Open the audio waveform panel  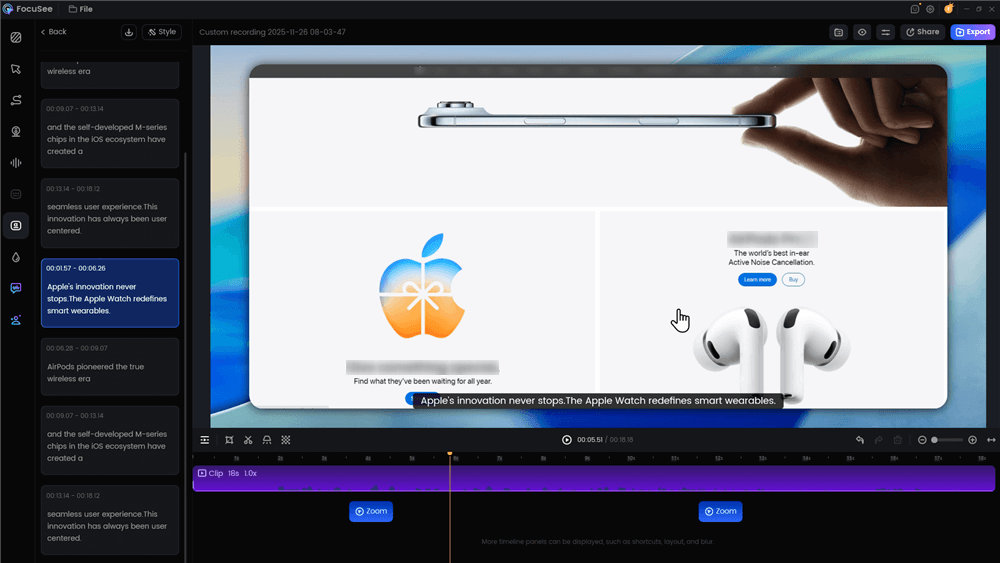click(x=16, y=163)
